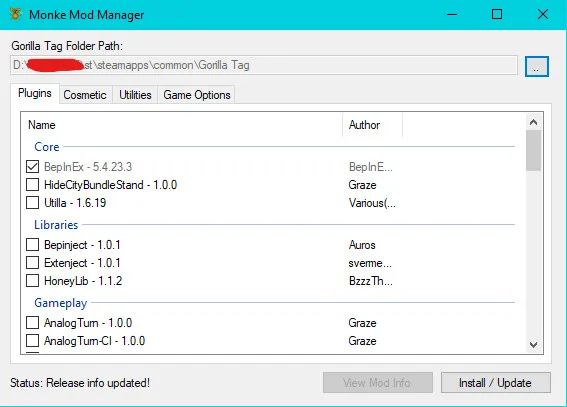This screenshot has width=567, height=407.
Task: Click author 'Graze' in HideCityBundleStand row
Action: 362,185
